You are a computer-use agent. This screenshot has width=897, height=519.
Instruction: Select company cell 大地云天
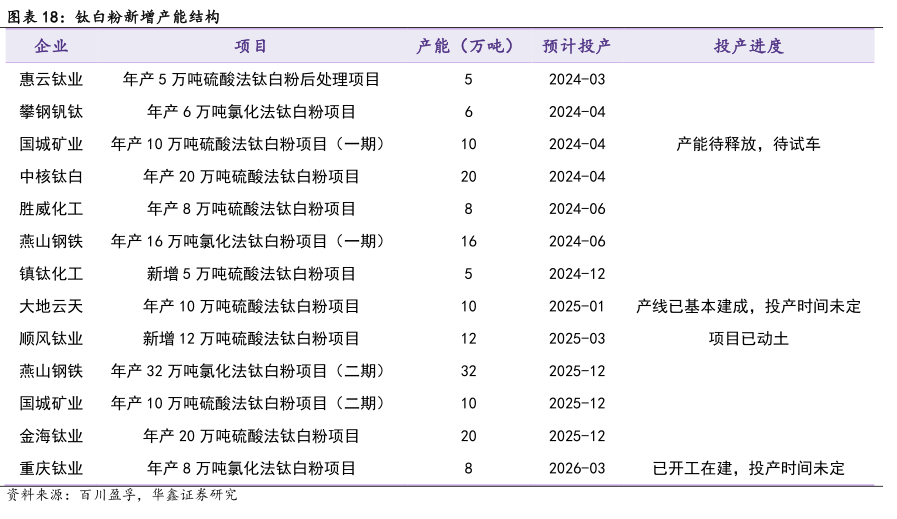(51, 306)
